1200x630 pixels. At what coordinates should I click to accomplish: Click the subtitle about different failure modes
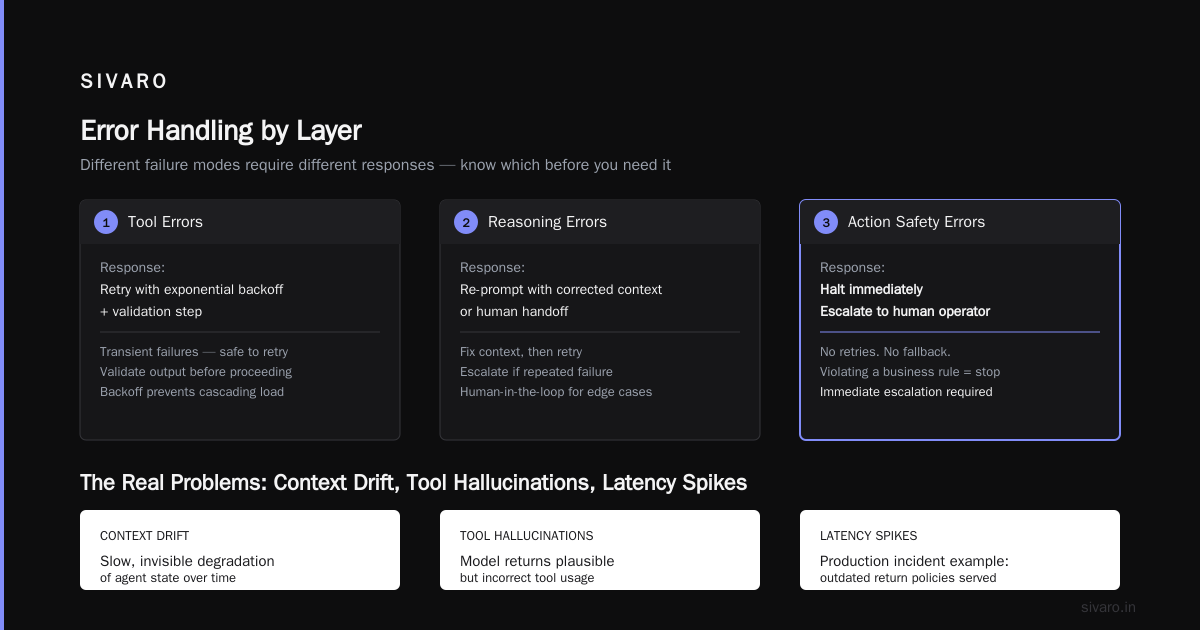coord(376,165)
